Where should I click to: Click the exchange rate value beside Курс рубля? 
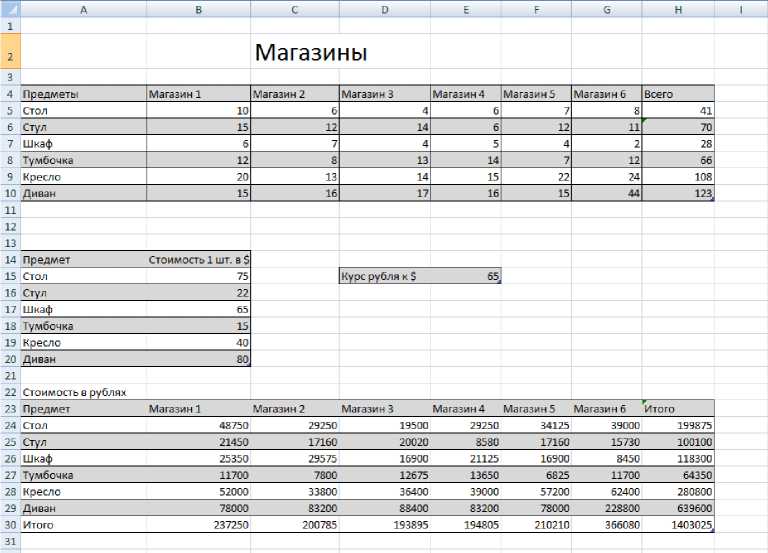click(x=466, y=276)
